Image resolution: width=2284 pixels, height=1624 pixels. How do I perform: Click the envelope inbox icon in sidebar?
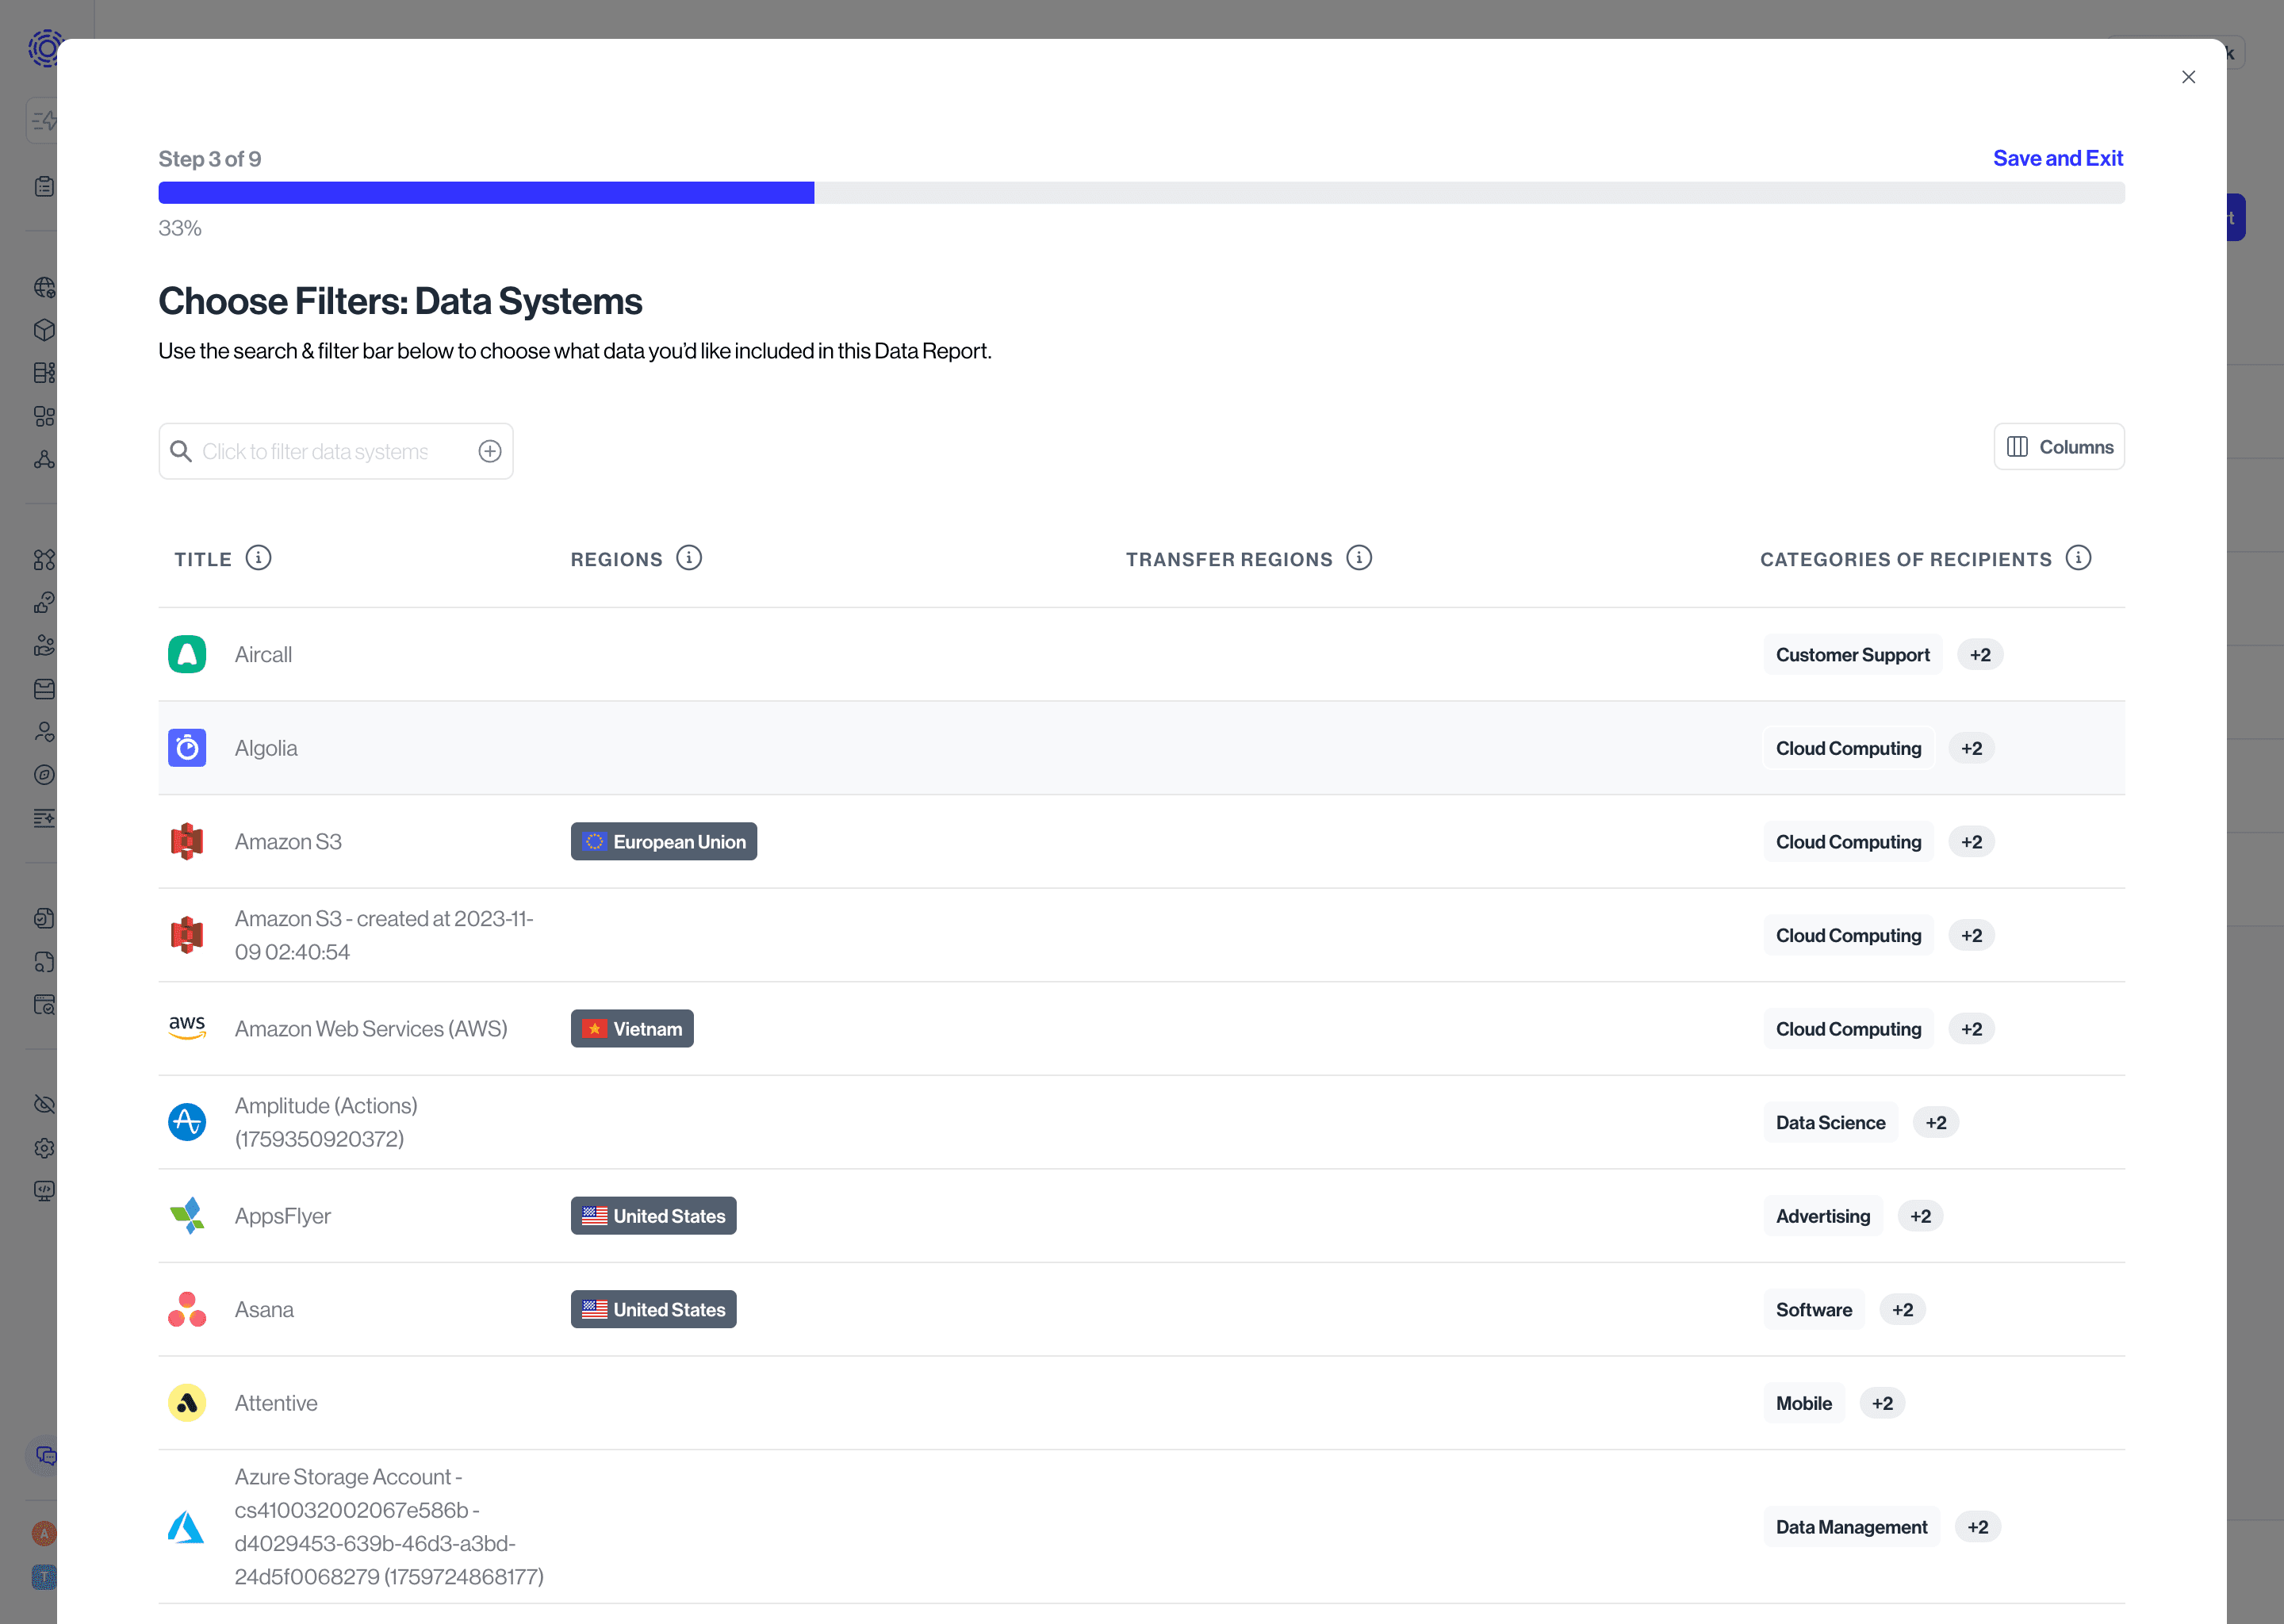click(x=44, y=688)
